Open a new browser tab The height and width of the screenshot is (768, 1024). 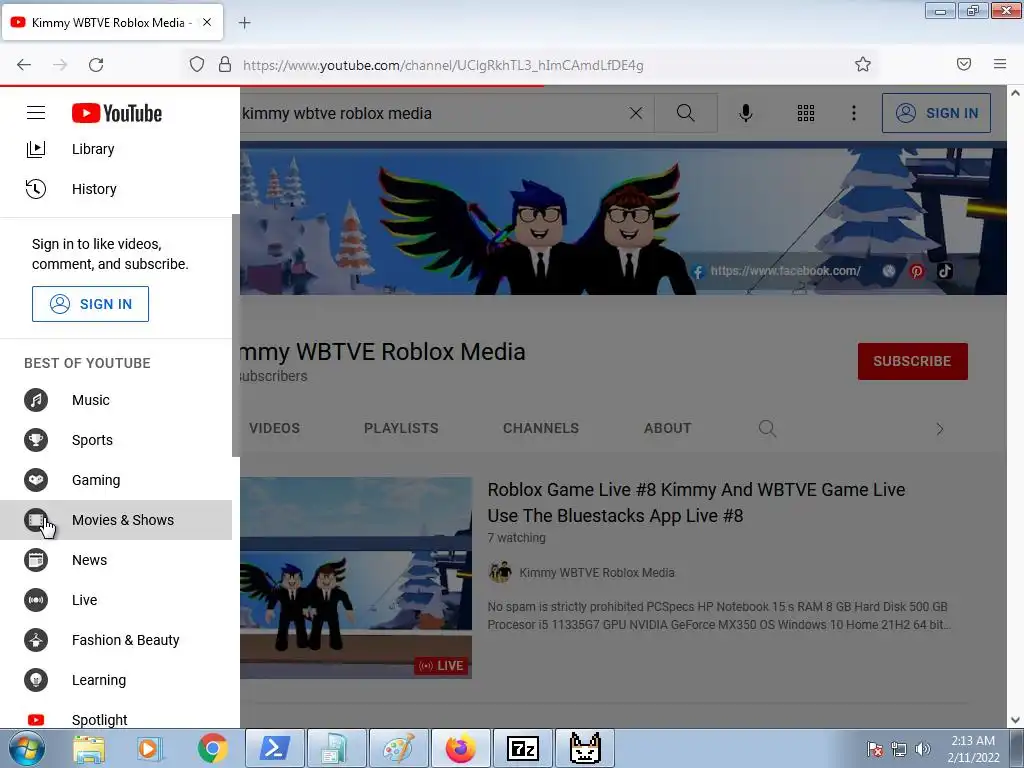point(244,23)
